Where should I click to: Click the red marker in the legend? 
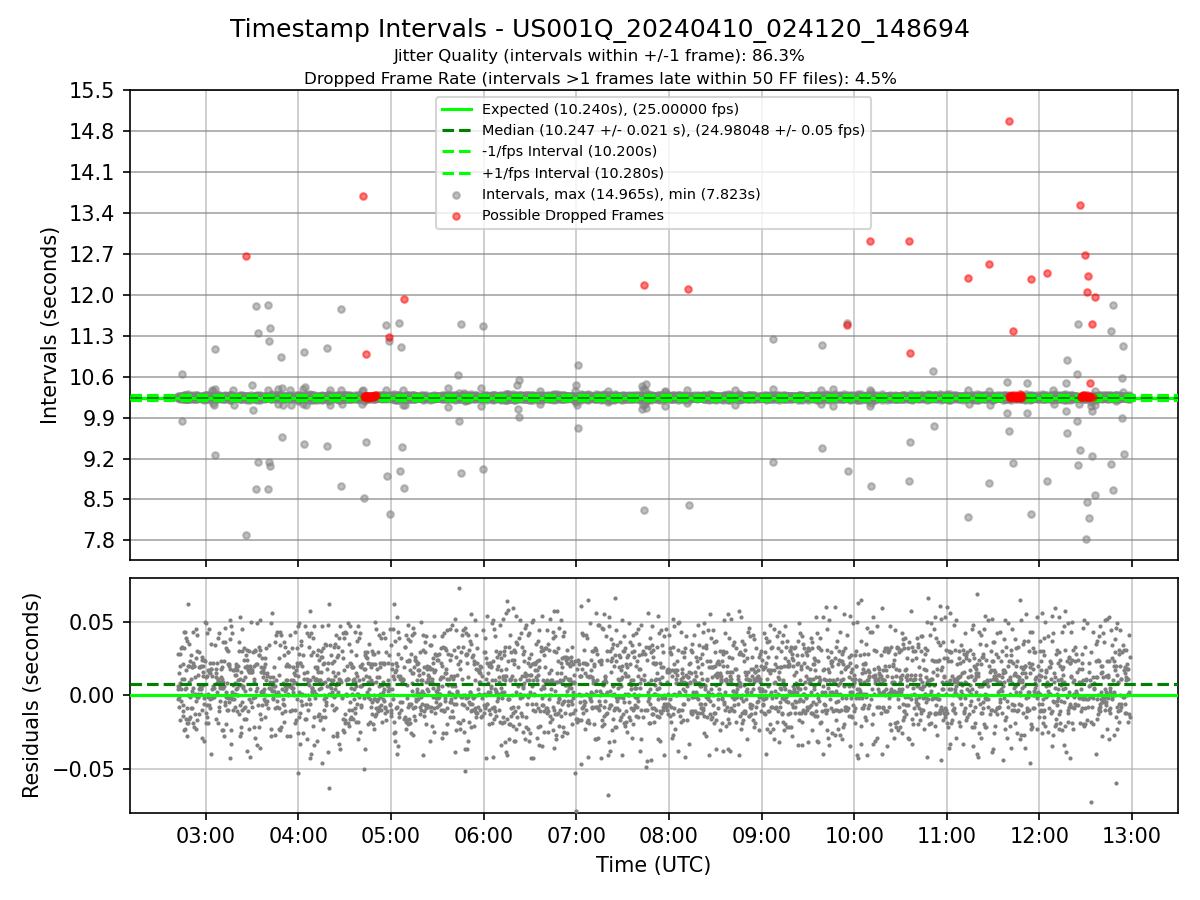tap(457, 215)
